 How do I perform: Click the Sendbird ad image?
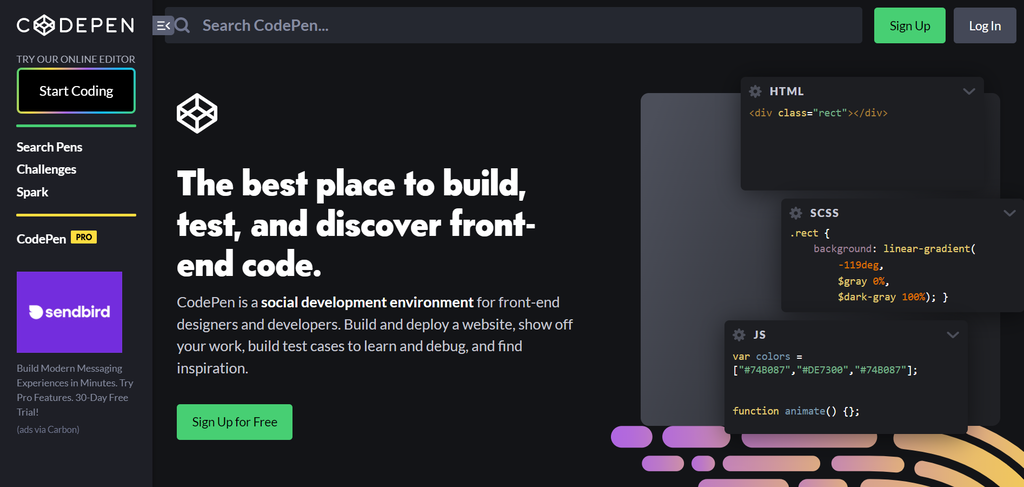coord(69,312)
